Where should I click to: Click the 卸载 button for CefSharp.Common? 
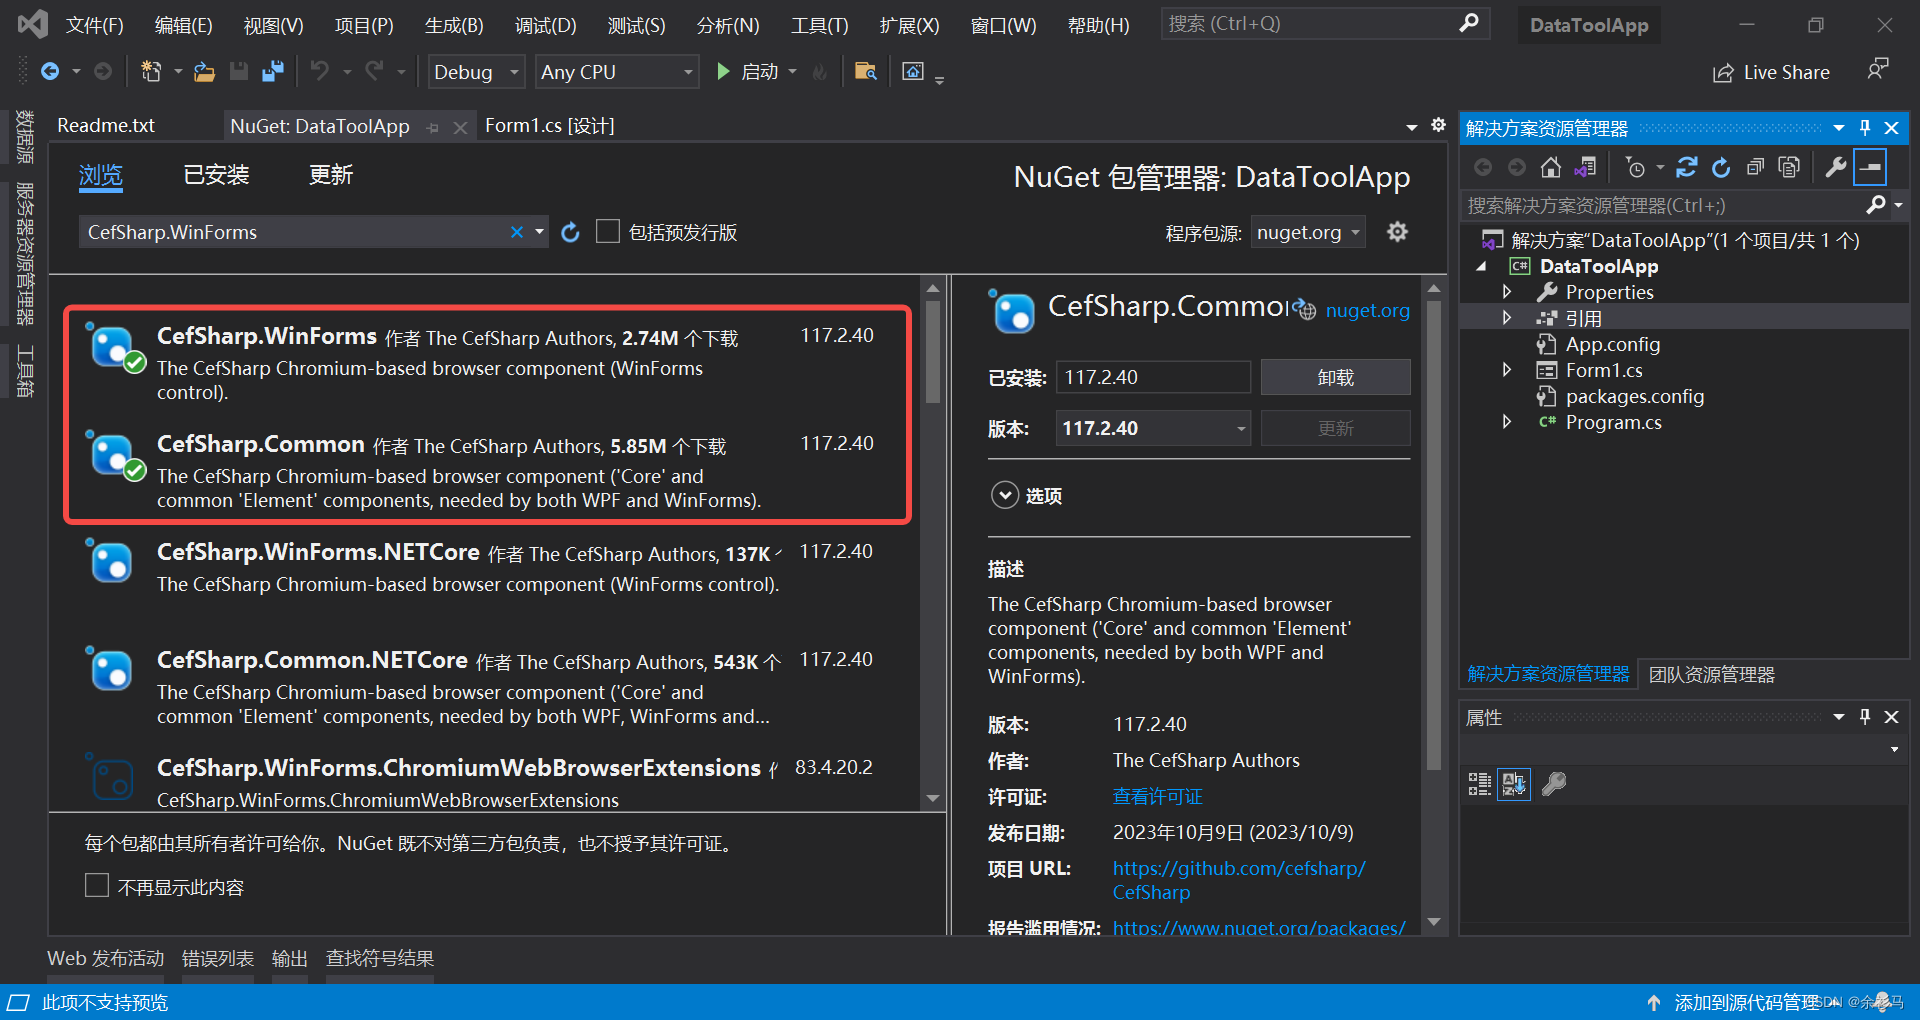pyautogui.click(x=1335, y=377)
